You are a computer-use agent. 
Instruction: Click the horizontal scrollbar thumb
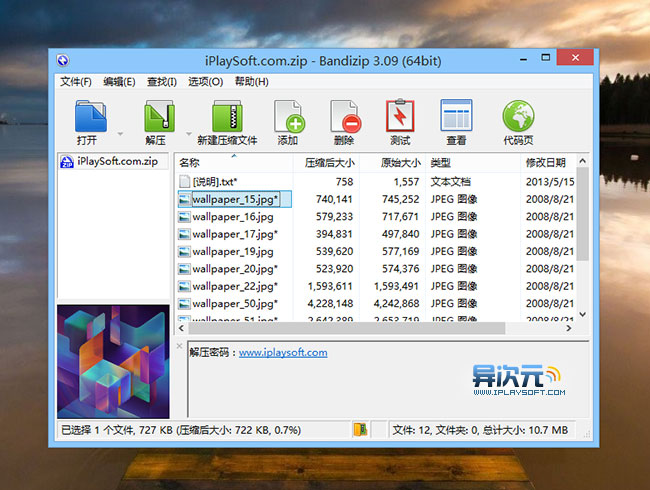coord(347,328)
